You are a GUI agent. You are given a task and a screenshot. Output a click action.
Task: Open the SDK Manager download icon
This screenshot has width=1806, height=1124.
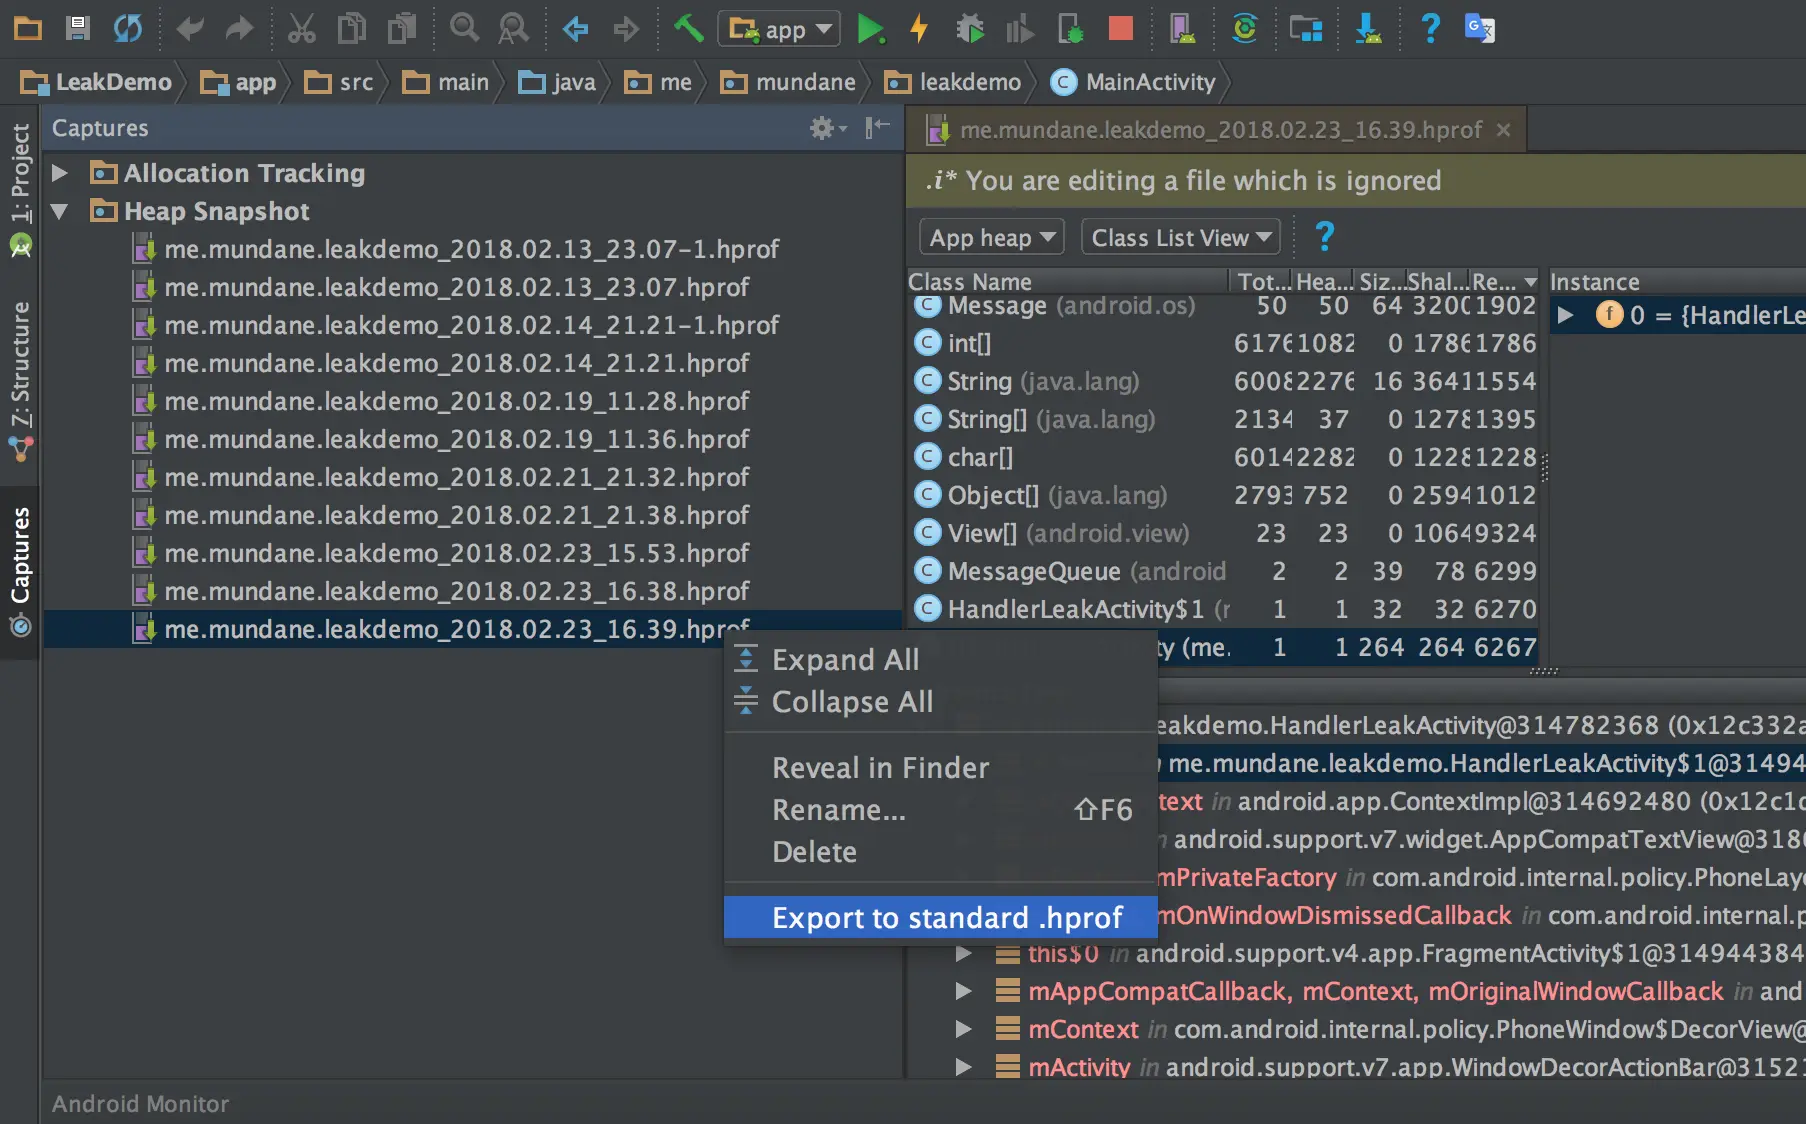tap(1368, 29)
